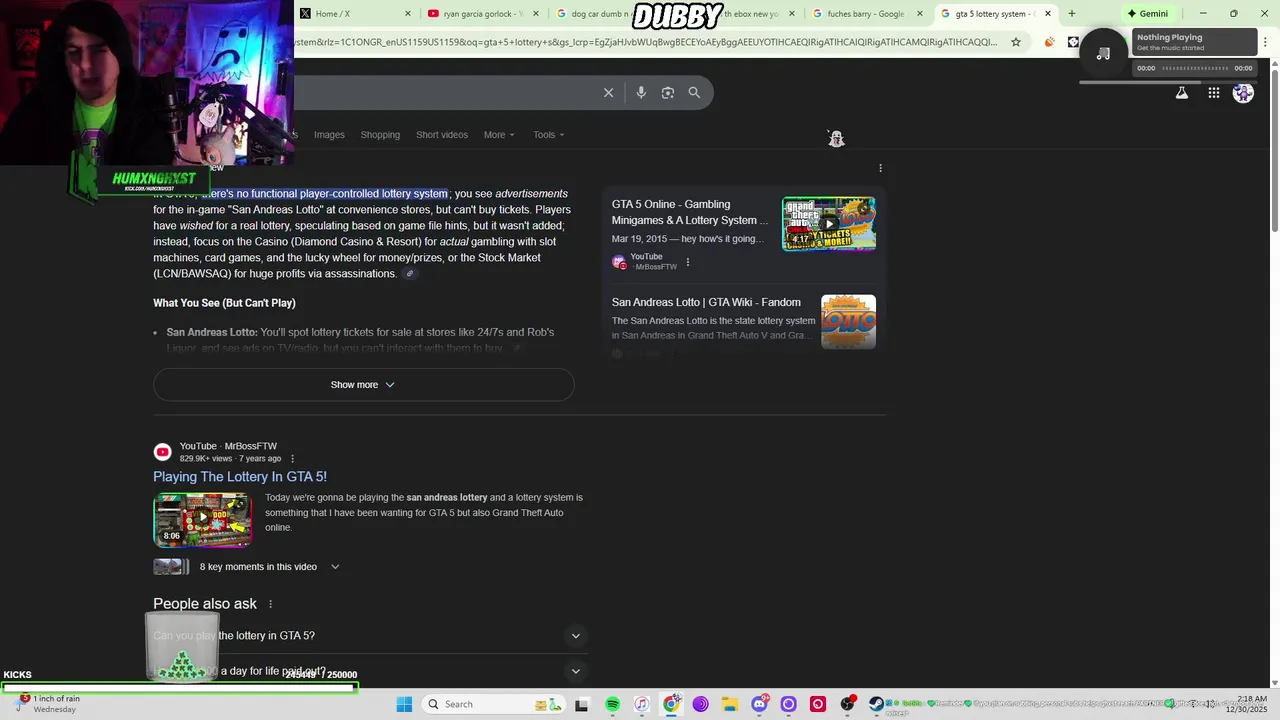Open the San Andreas Lotto logo thumbnail
Screen dimensions: 1280x720
pos(848,322)
